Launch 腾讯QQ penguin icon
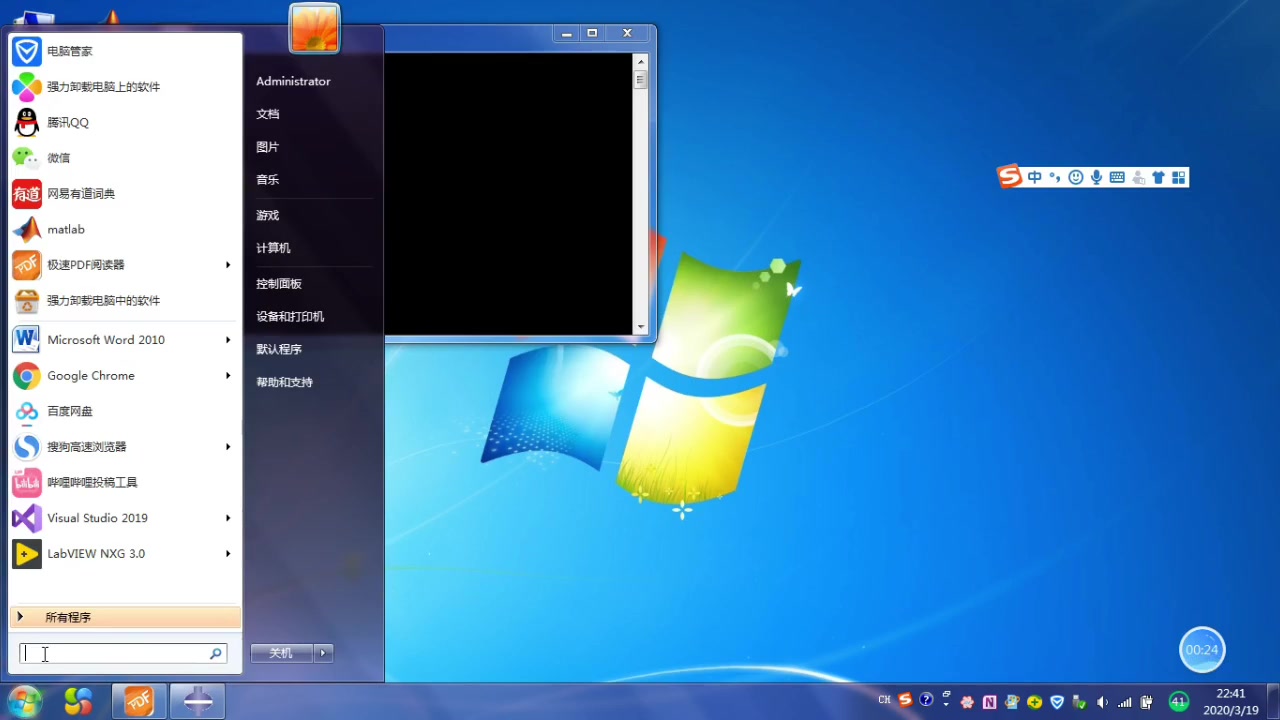 click(x=27, y=122)
